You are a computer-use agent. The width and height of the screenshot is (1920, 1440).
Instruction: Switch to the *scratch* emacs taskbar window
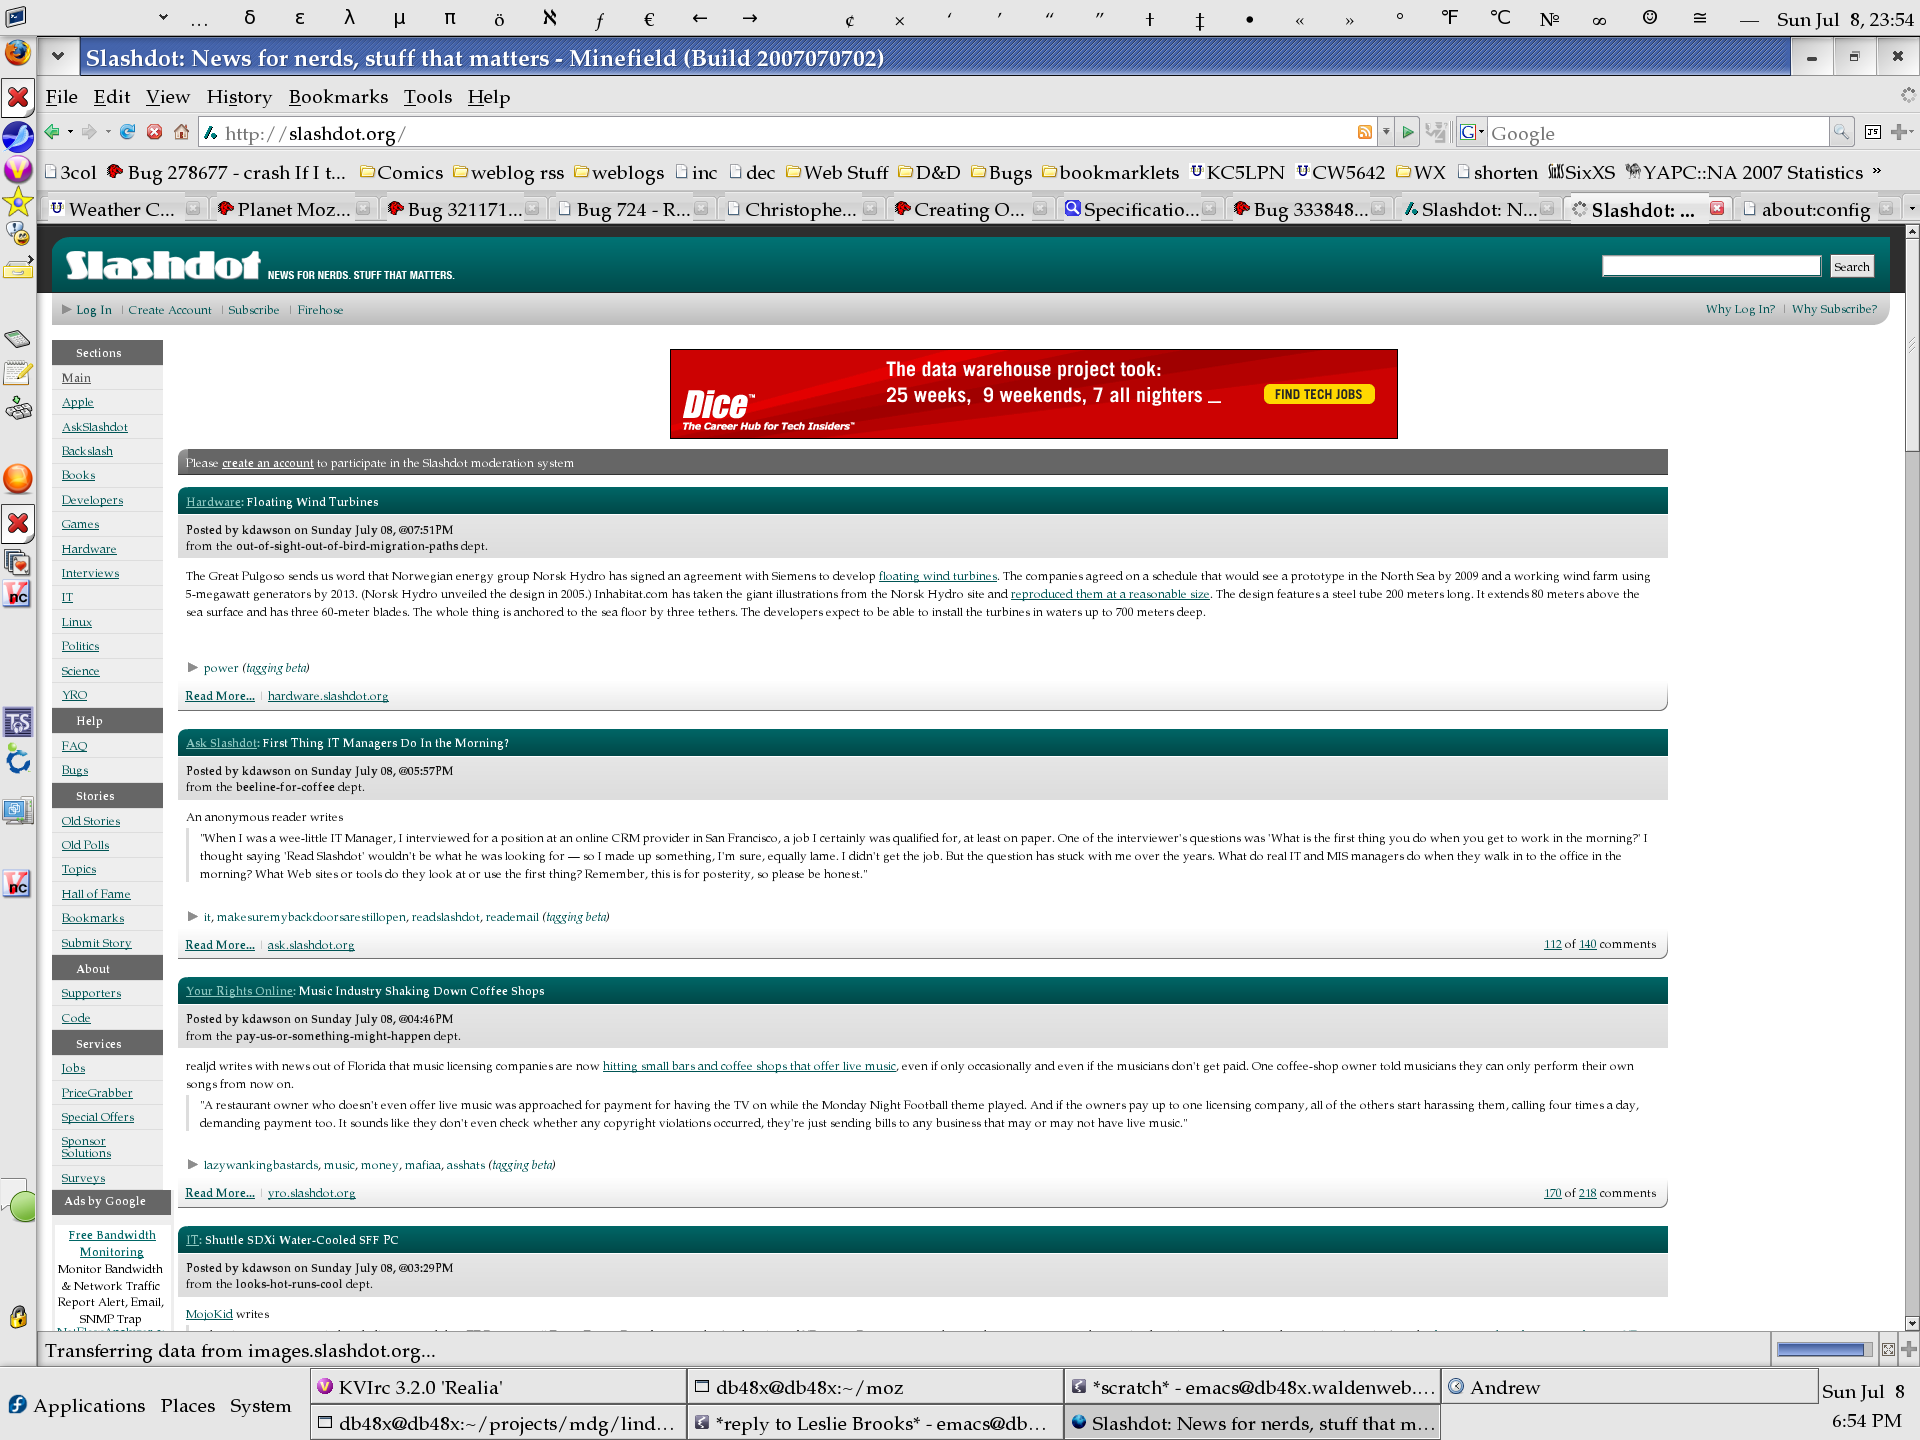[x=1252, y=1387]
